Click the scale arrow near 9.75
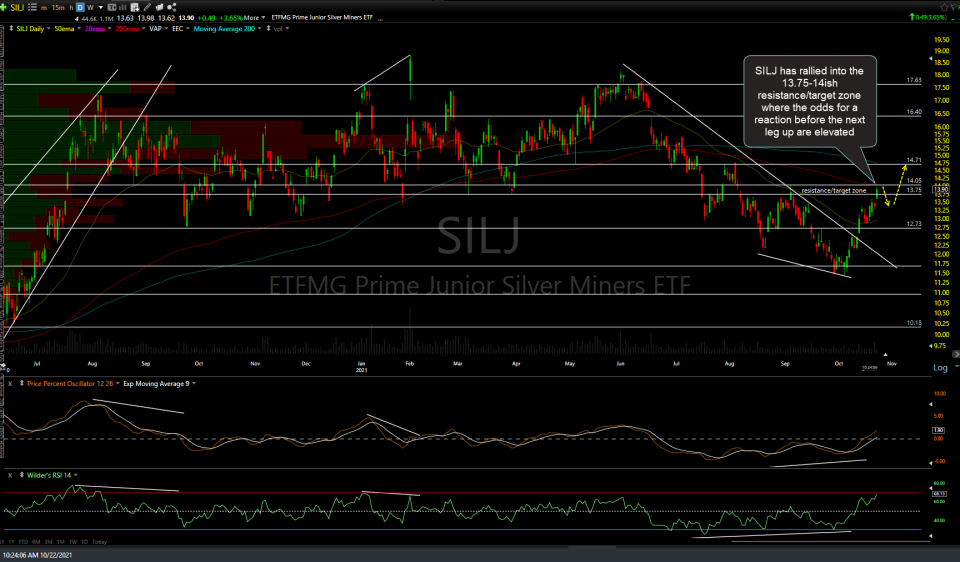 [931, 346]
